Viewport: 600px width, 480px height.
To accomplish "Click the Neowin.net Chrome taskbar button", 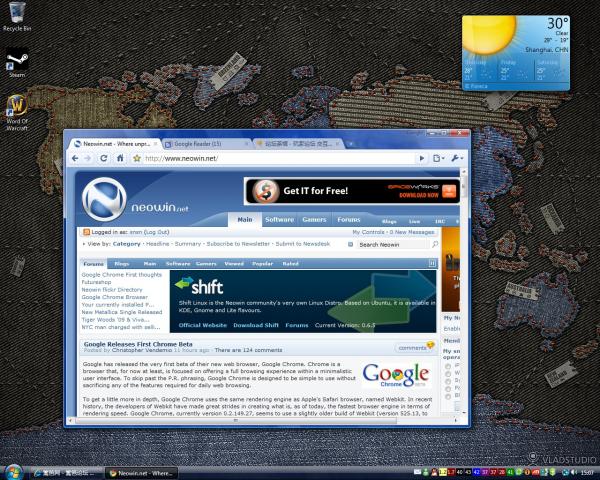I will (141, 473).
